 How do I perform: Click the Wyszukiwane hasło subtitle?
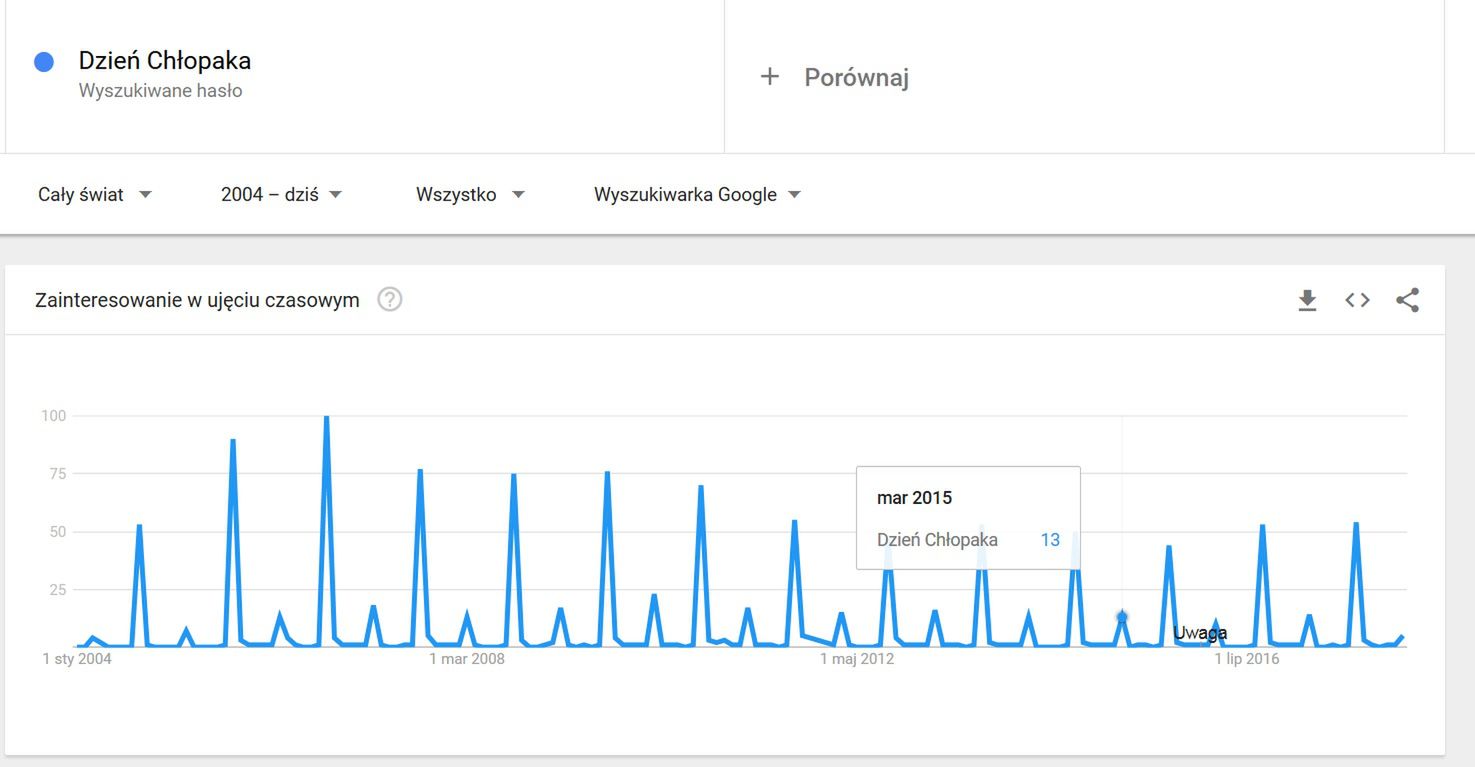[x=160, y=91]
